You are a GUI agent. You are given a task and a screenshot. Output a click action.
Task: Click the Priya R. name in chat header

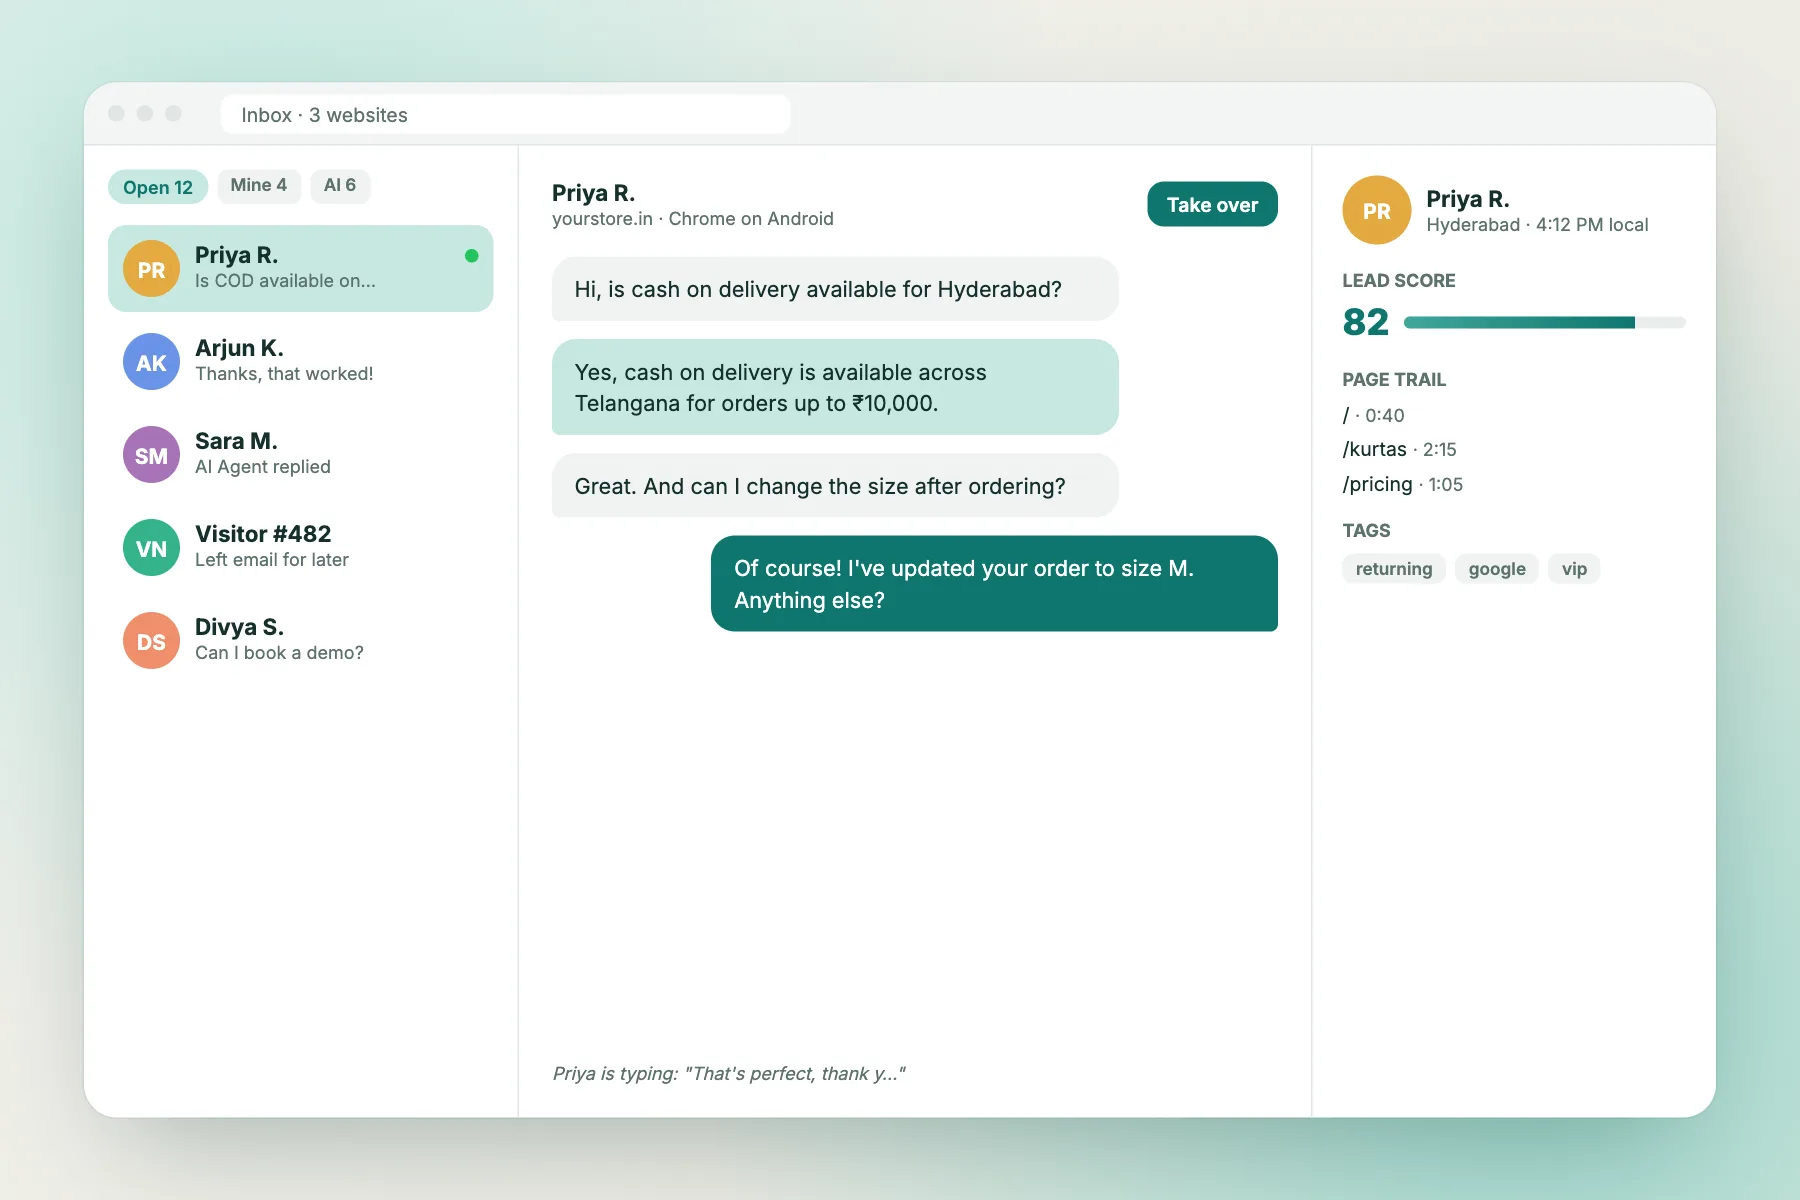pos(593,193)
